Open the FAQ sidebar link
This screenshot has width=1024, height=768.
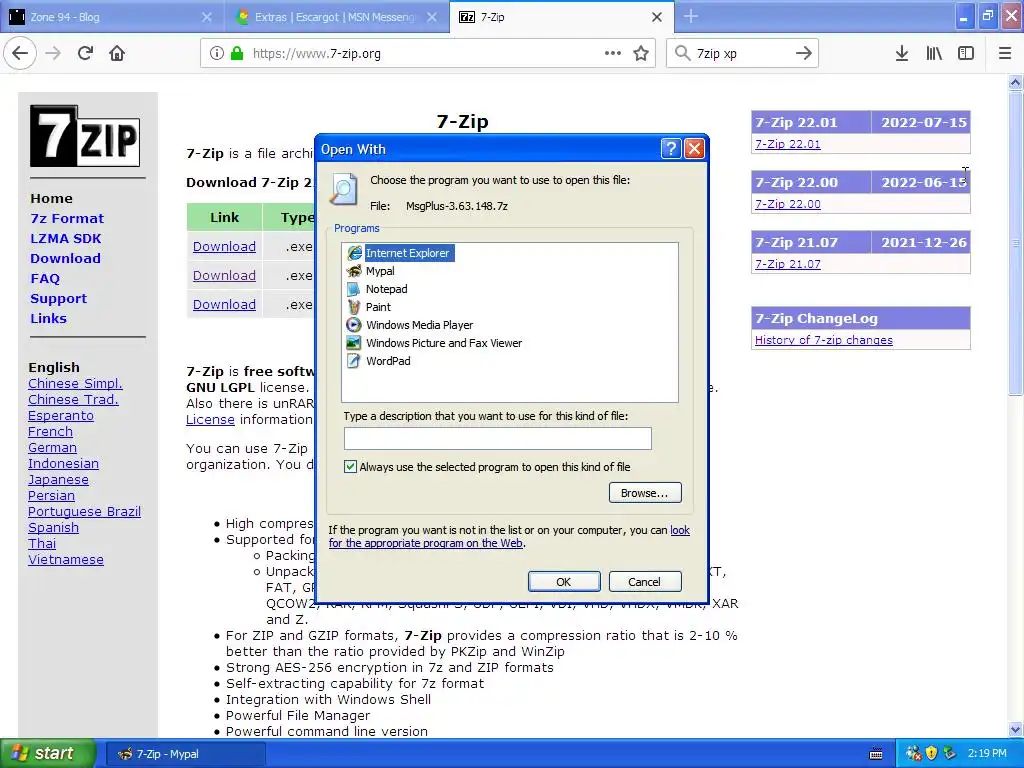45,279
